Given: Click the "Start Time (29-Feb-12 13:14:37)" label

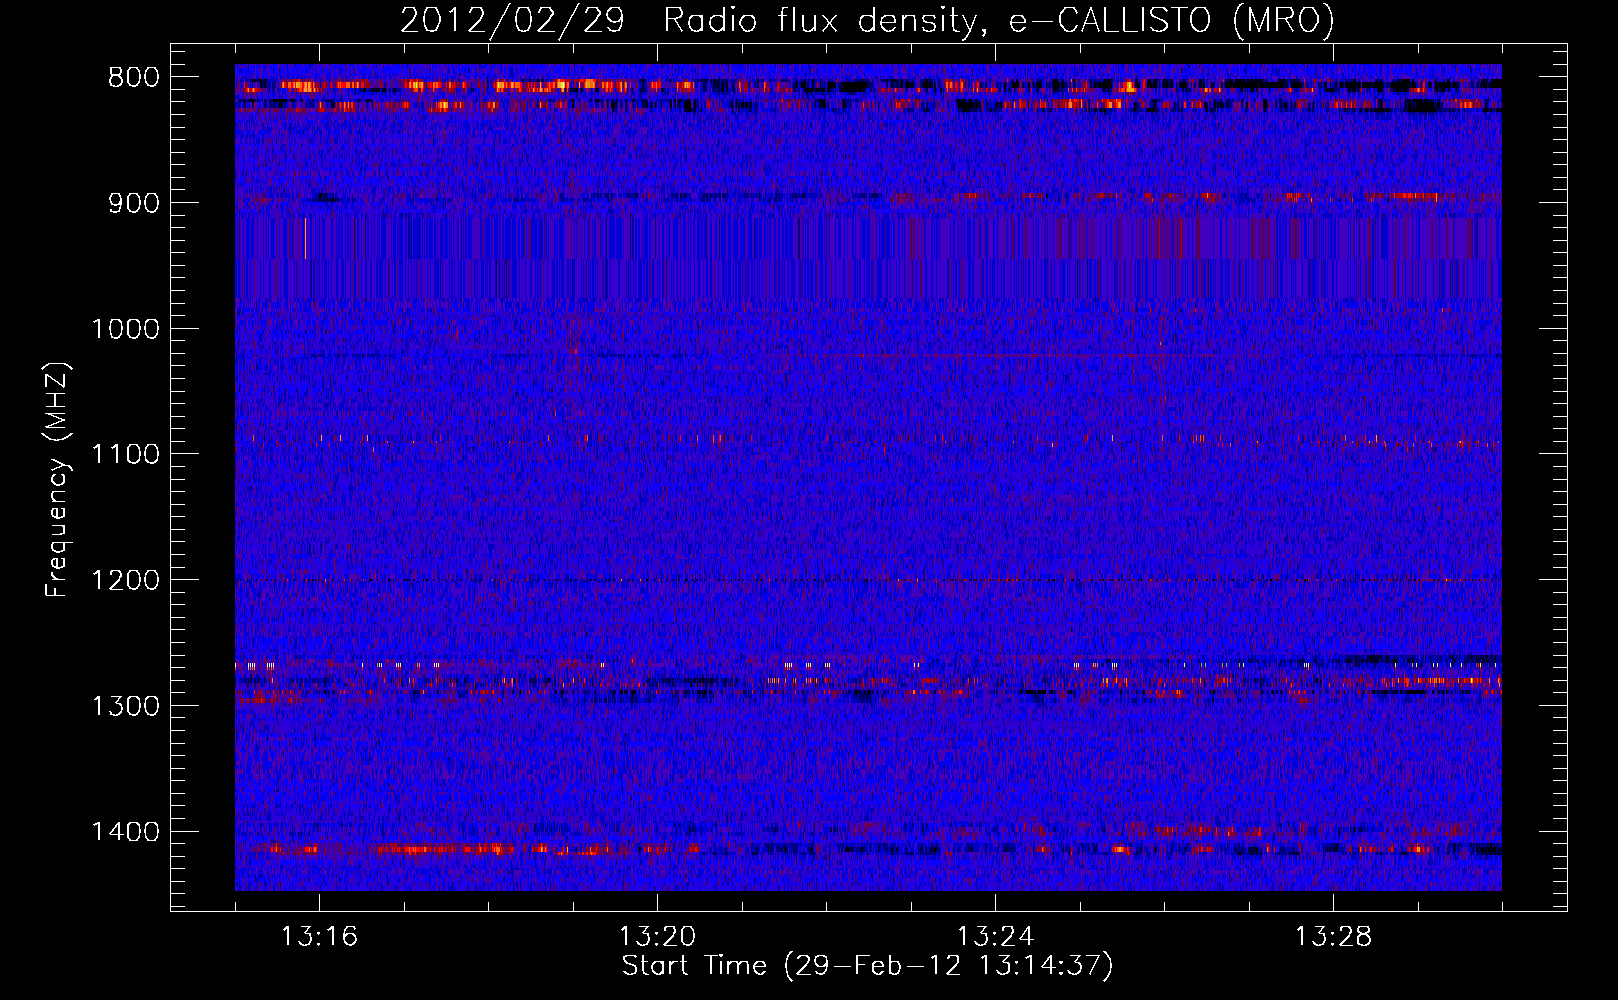Looking at the screenshot, I should tap(867, 967).
